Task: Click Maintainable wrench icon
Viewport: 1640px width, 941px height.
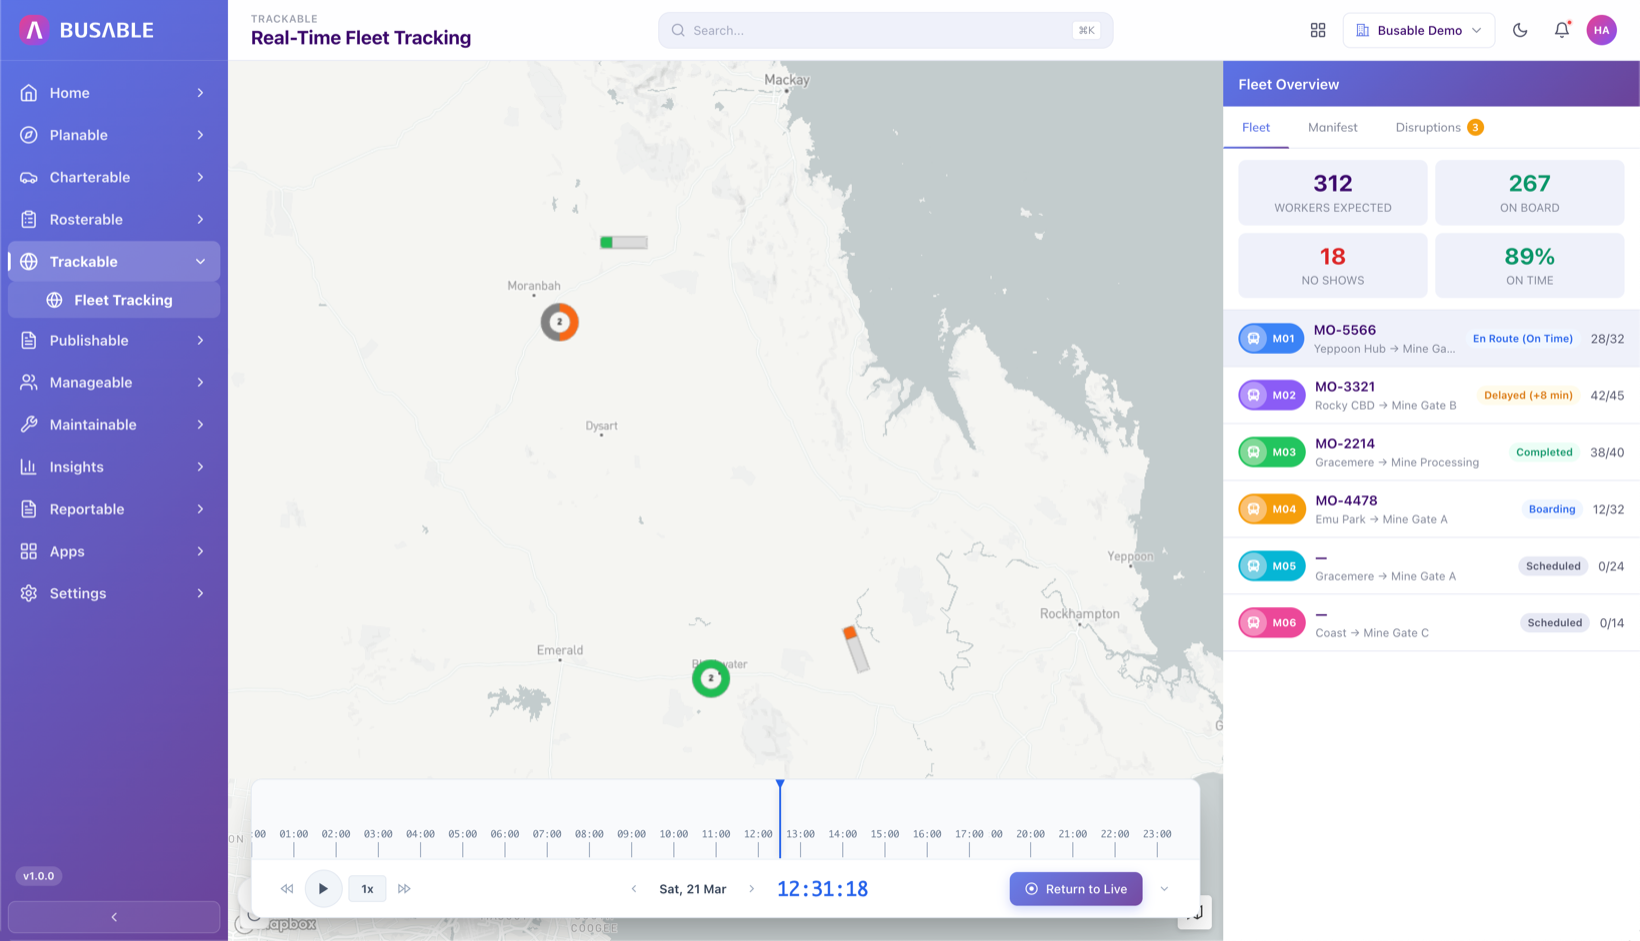Action: pos(29,424)
